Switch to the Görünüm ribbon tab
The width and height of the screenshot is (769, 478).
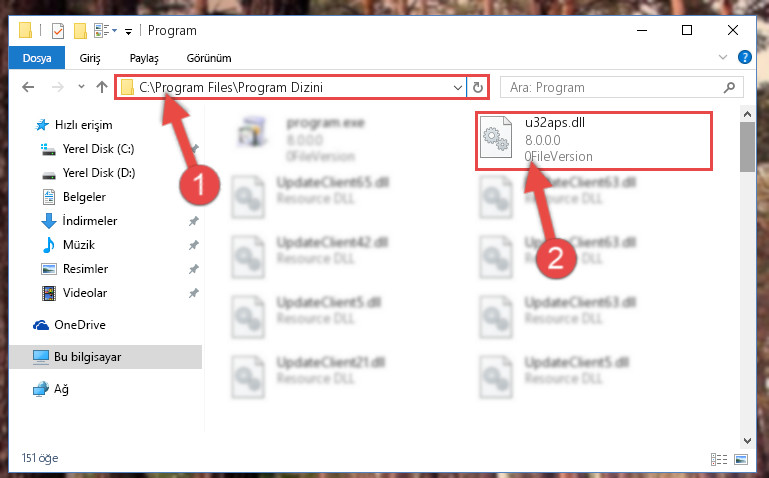coord(209,58)
